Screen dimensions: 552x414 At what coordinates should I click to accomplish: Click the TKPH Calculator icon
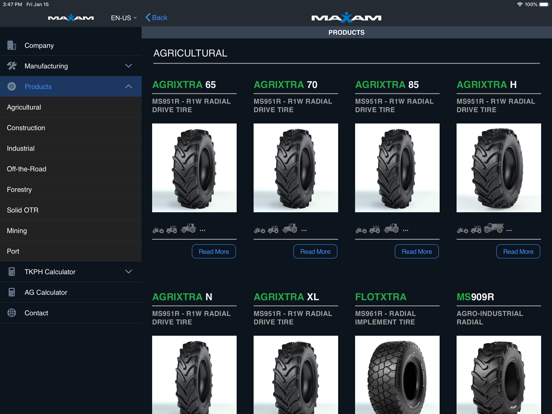(12, 271)
